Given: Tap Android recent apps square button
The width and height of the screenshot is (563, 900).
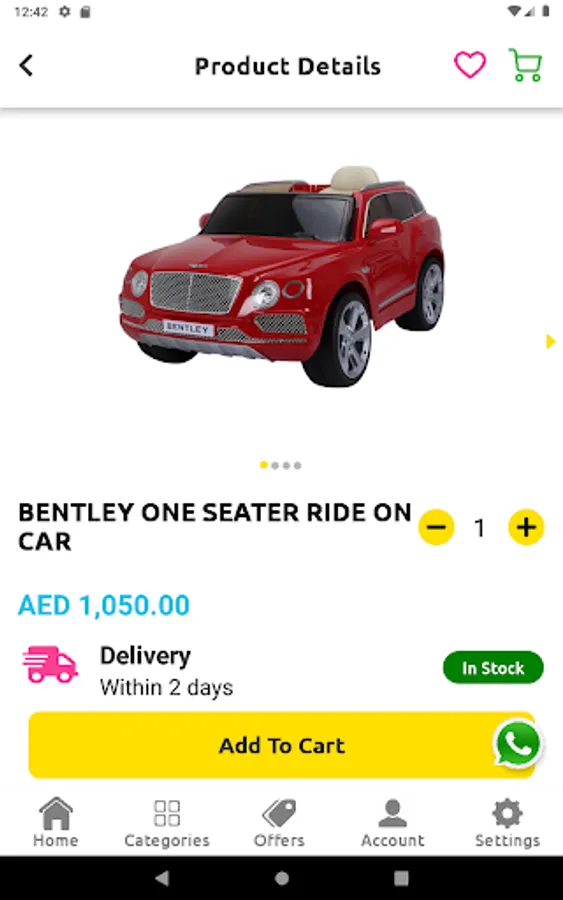Looking at the screenshot, I should [401, 878].
